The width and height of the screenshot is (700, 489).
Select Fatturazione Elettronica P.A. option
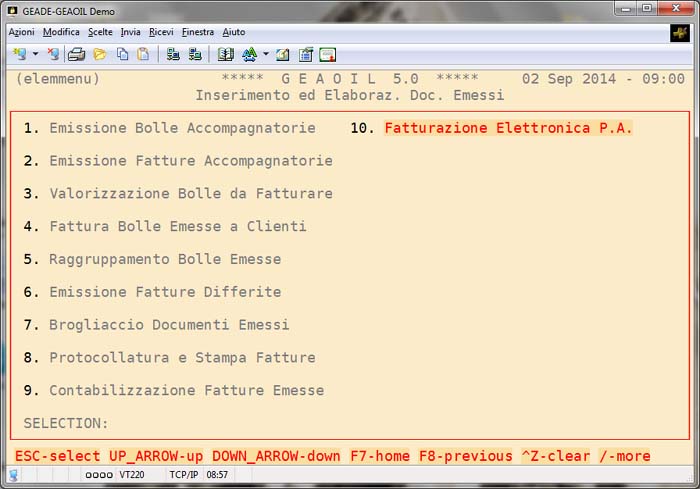pyautogui.click(x=508, y=128)
